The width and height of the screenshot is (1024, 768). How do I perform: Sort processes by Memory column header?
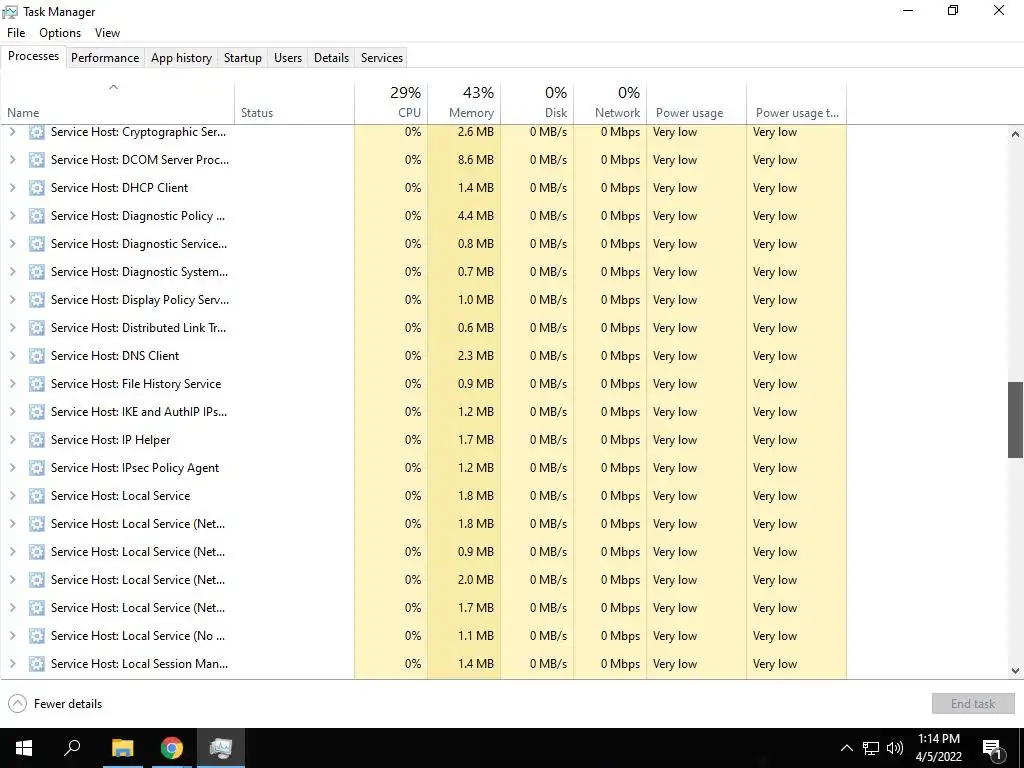(464, 104)
